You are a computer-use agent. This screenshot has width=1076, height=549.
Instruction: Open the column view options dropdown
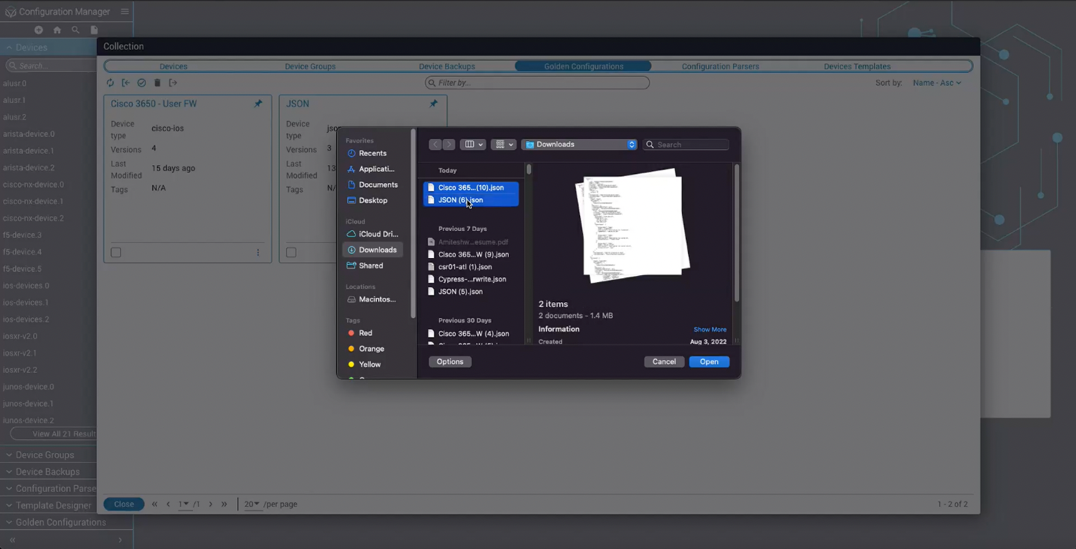tap(473, 145)
